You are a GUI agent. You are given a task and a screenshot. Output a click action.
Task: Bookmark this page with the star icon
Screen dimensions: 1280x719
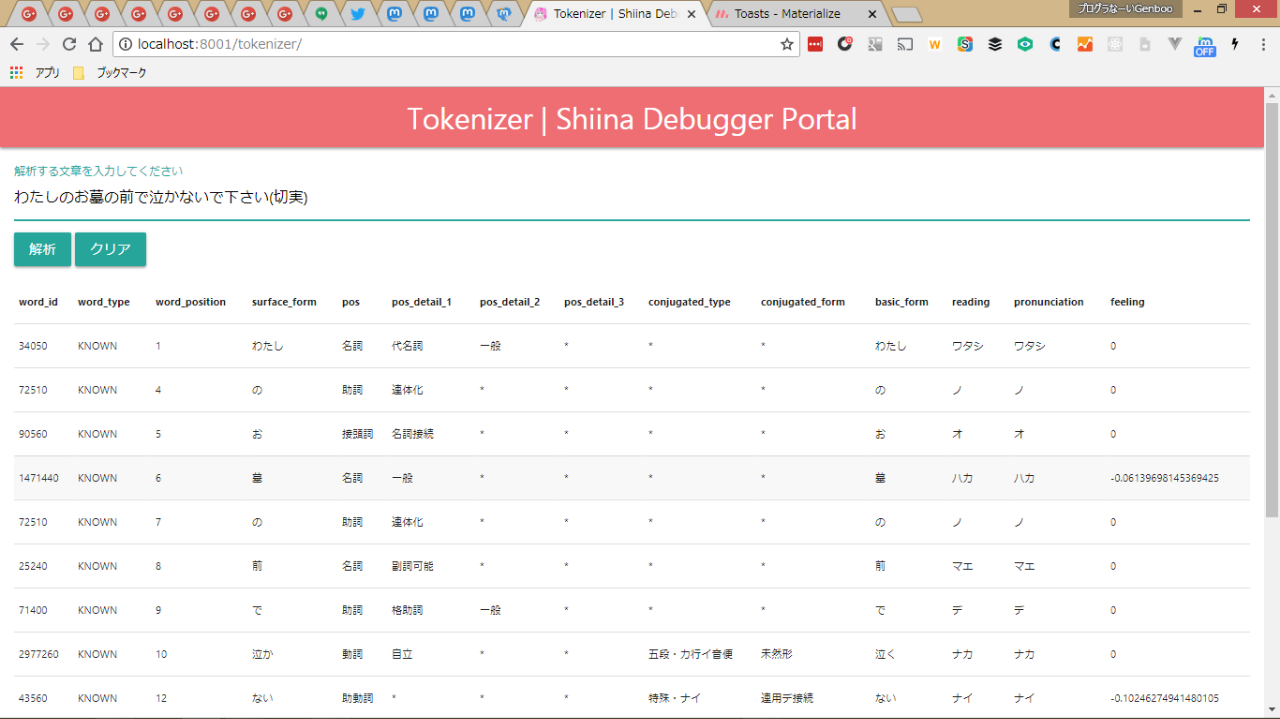tap(786, 44)
